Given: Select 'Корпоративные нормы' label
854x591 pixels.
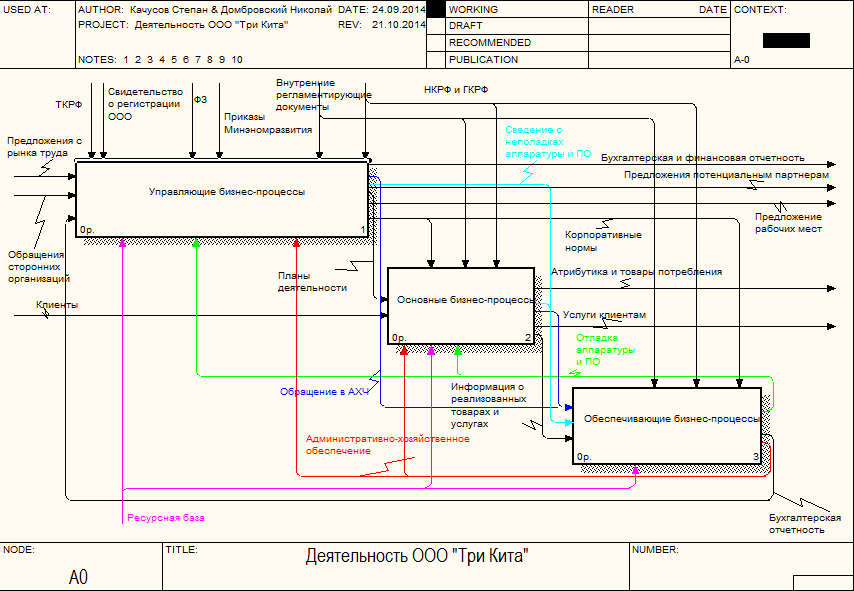Looking at the screenshot, I should click(603, 241).
